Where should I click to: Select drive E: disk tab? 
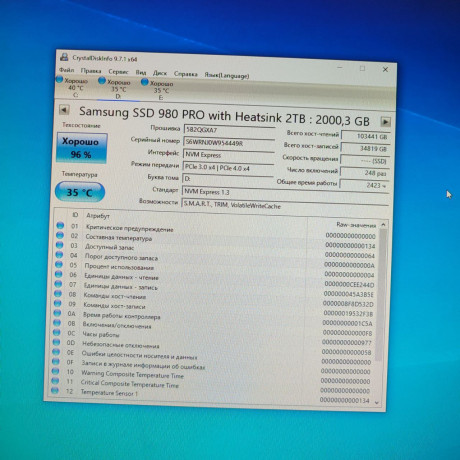click(x=159, y=90)
